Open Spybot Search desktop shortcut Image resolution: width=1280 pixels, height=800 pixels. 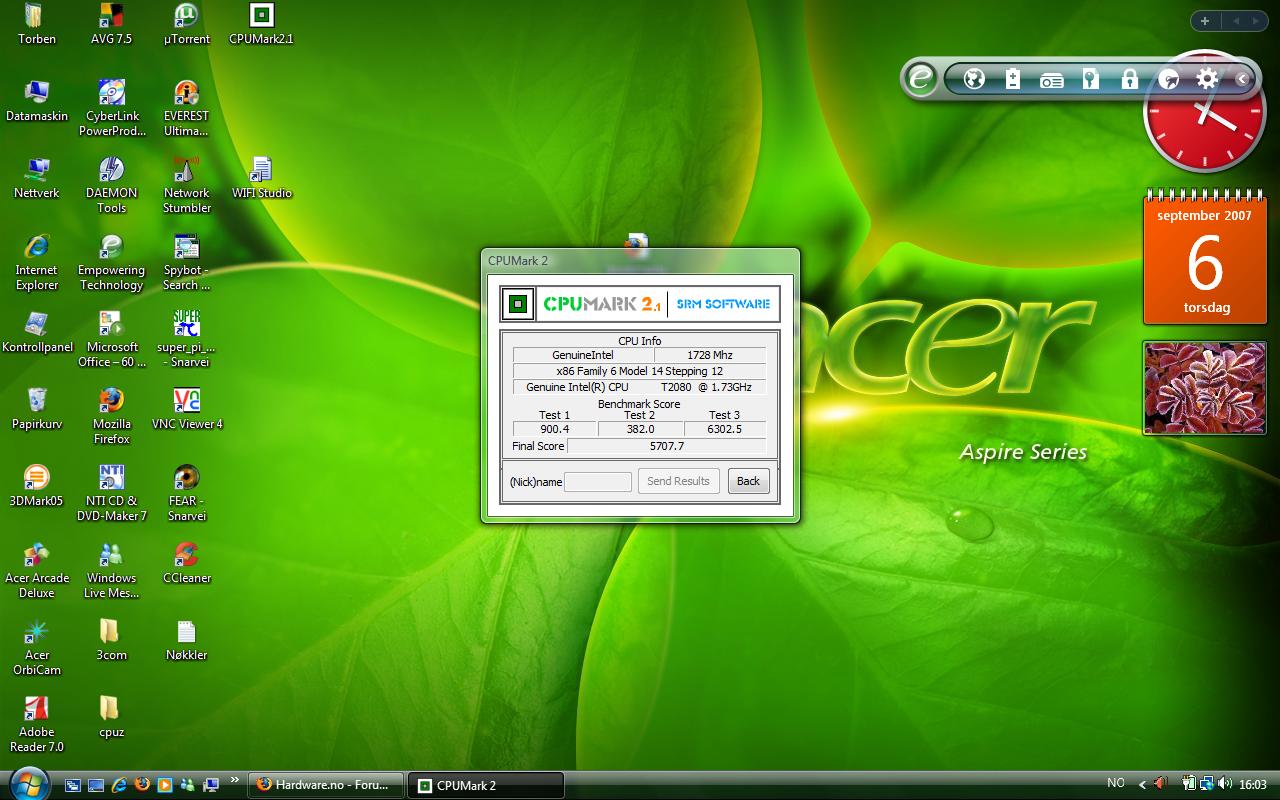[186, 262]
